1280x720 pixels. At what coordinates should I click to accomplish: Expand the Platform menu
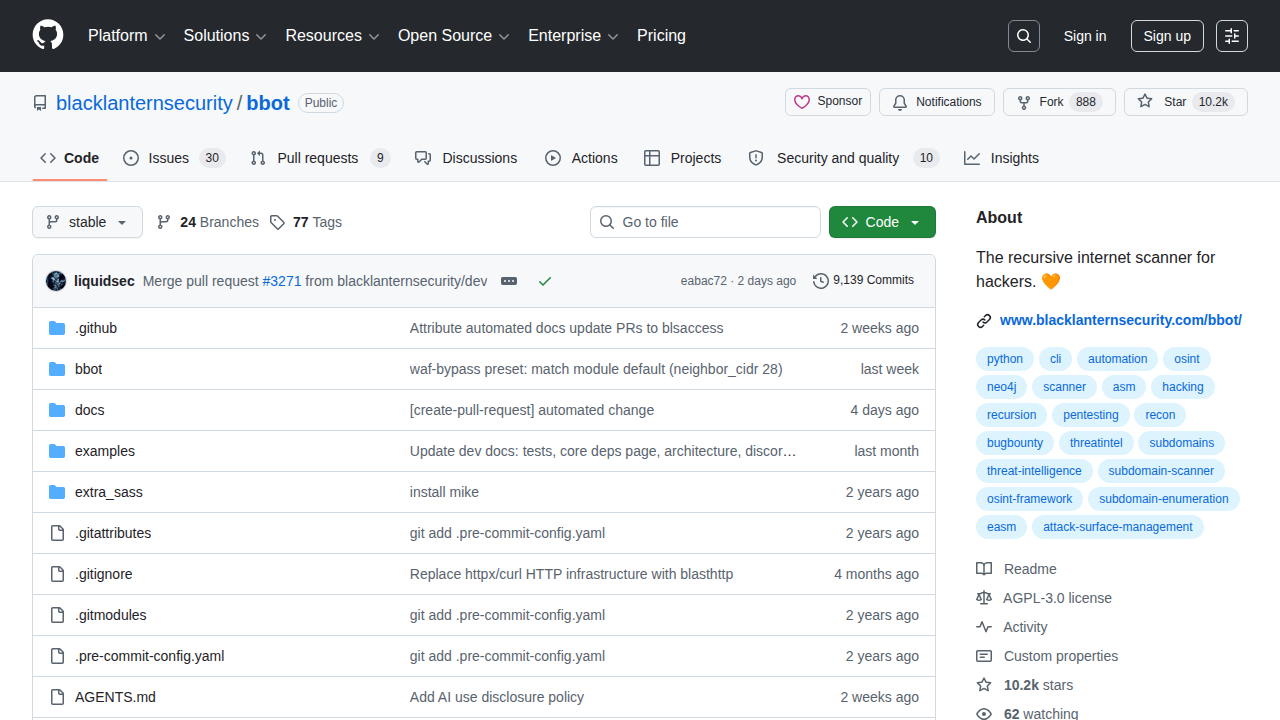click(126, 36)
